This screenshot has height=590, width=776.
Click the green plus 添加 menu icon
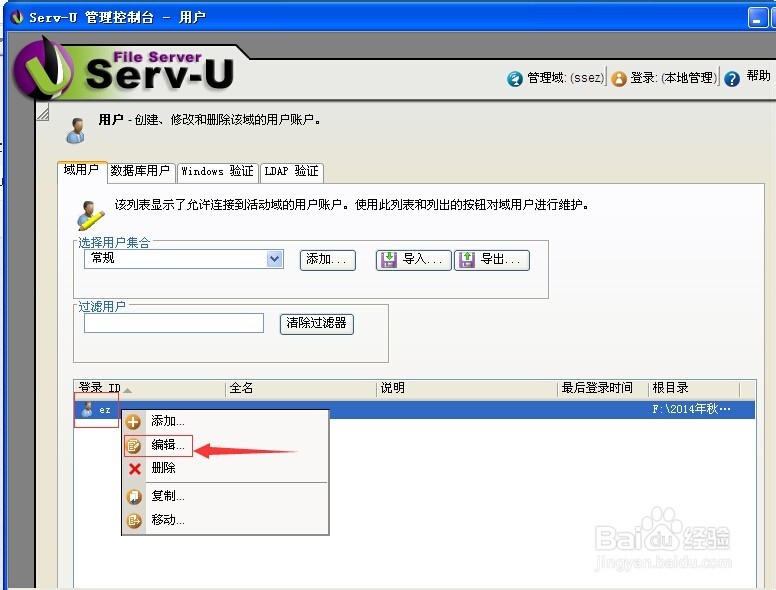pos(133,422)
